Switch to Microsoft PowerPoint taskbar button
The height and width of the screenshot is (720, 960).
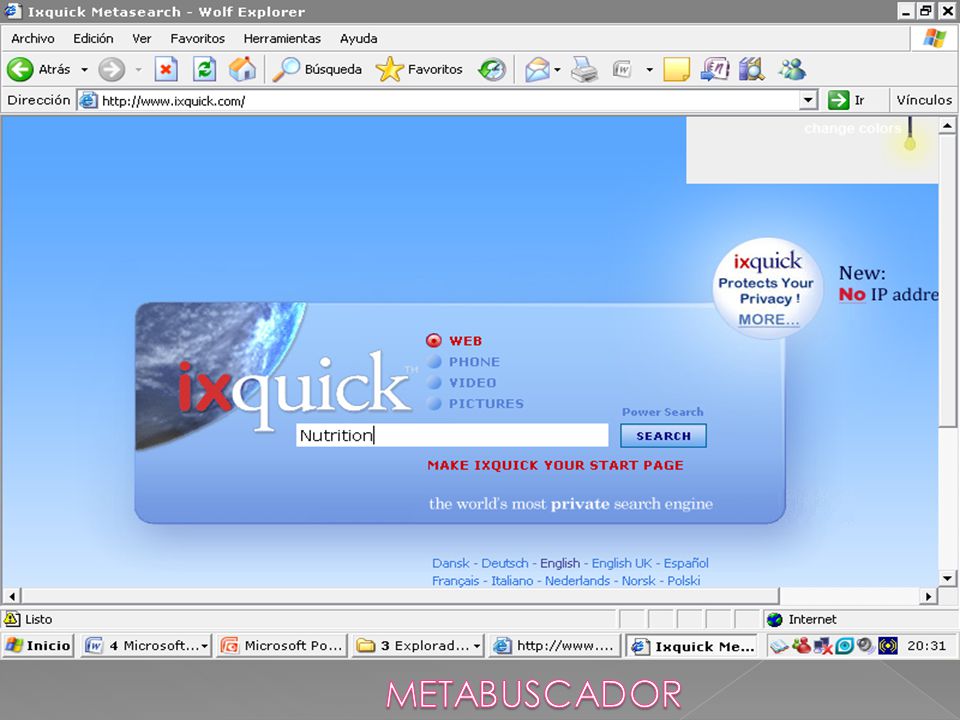click(x=282, y=645)
